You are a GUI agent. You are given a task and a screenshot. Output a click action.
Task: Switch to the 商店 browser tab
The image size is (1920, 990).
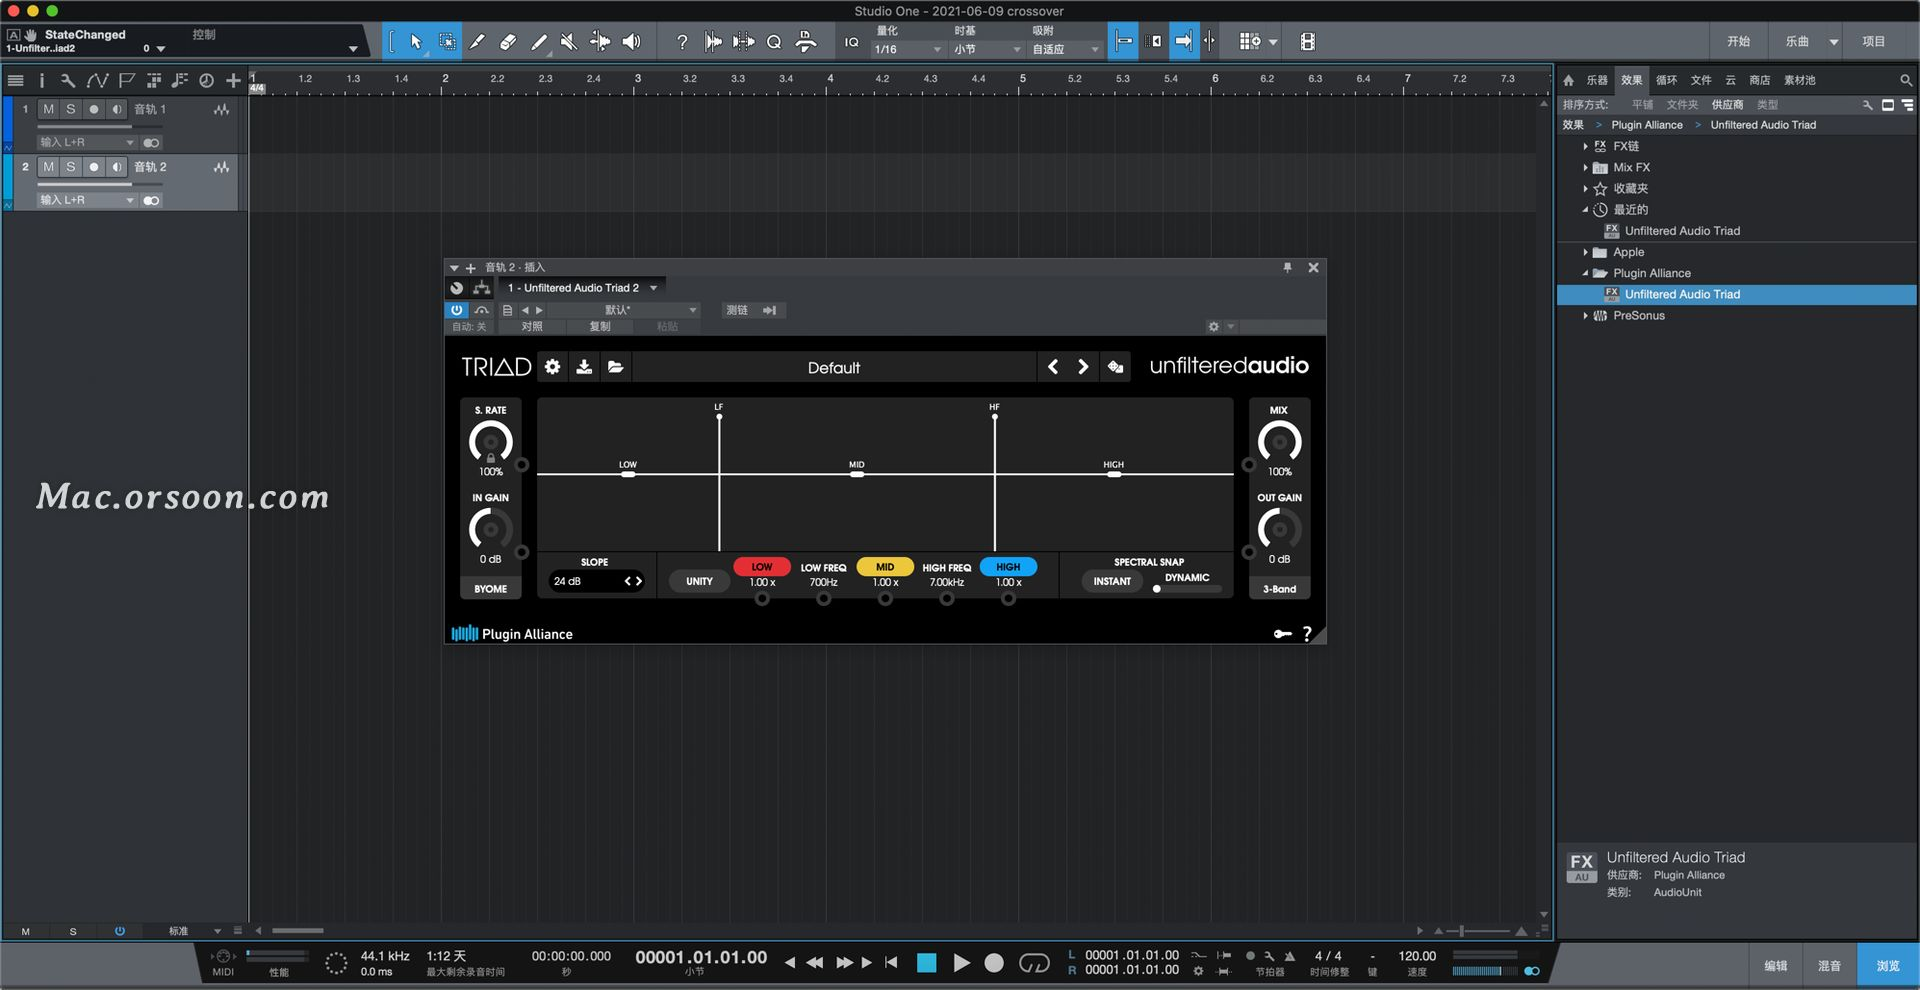pyautogui.click(x=1760, y=80)
